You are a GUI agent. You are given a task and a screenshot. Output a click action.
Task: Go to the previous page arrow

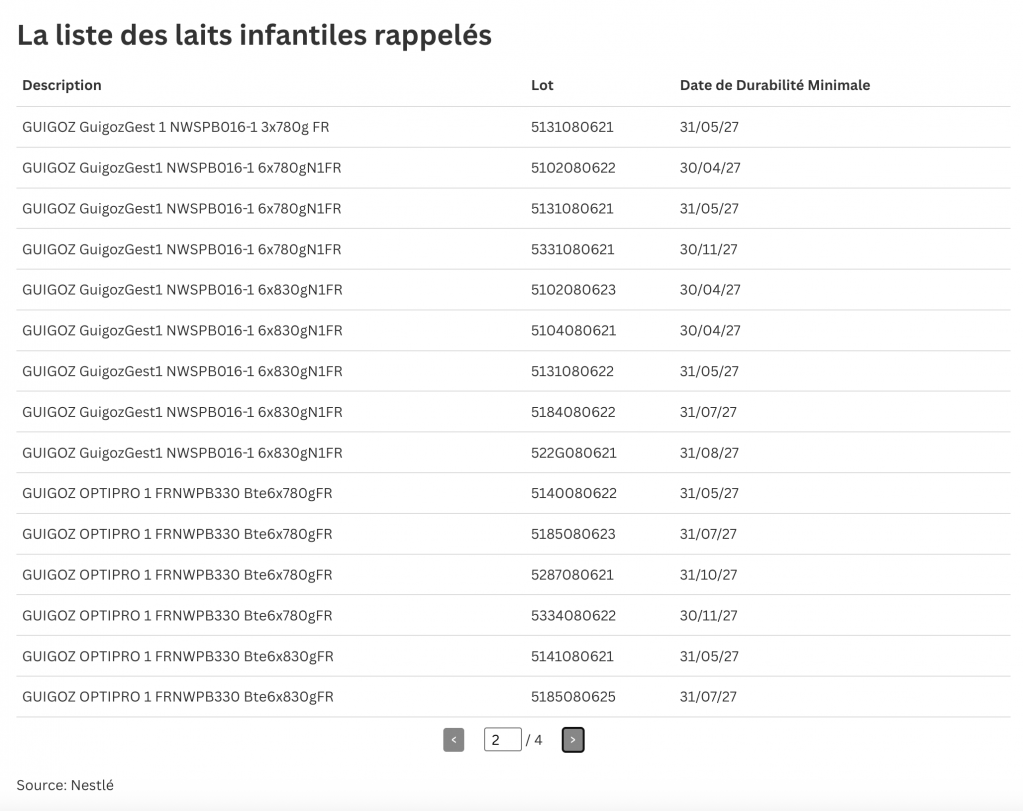[453, 740]
